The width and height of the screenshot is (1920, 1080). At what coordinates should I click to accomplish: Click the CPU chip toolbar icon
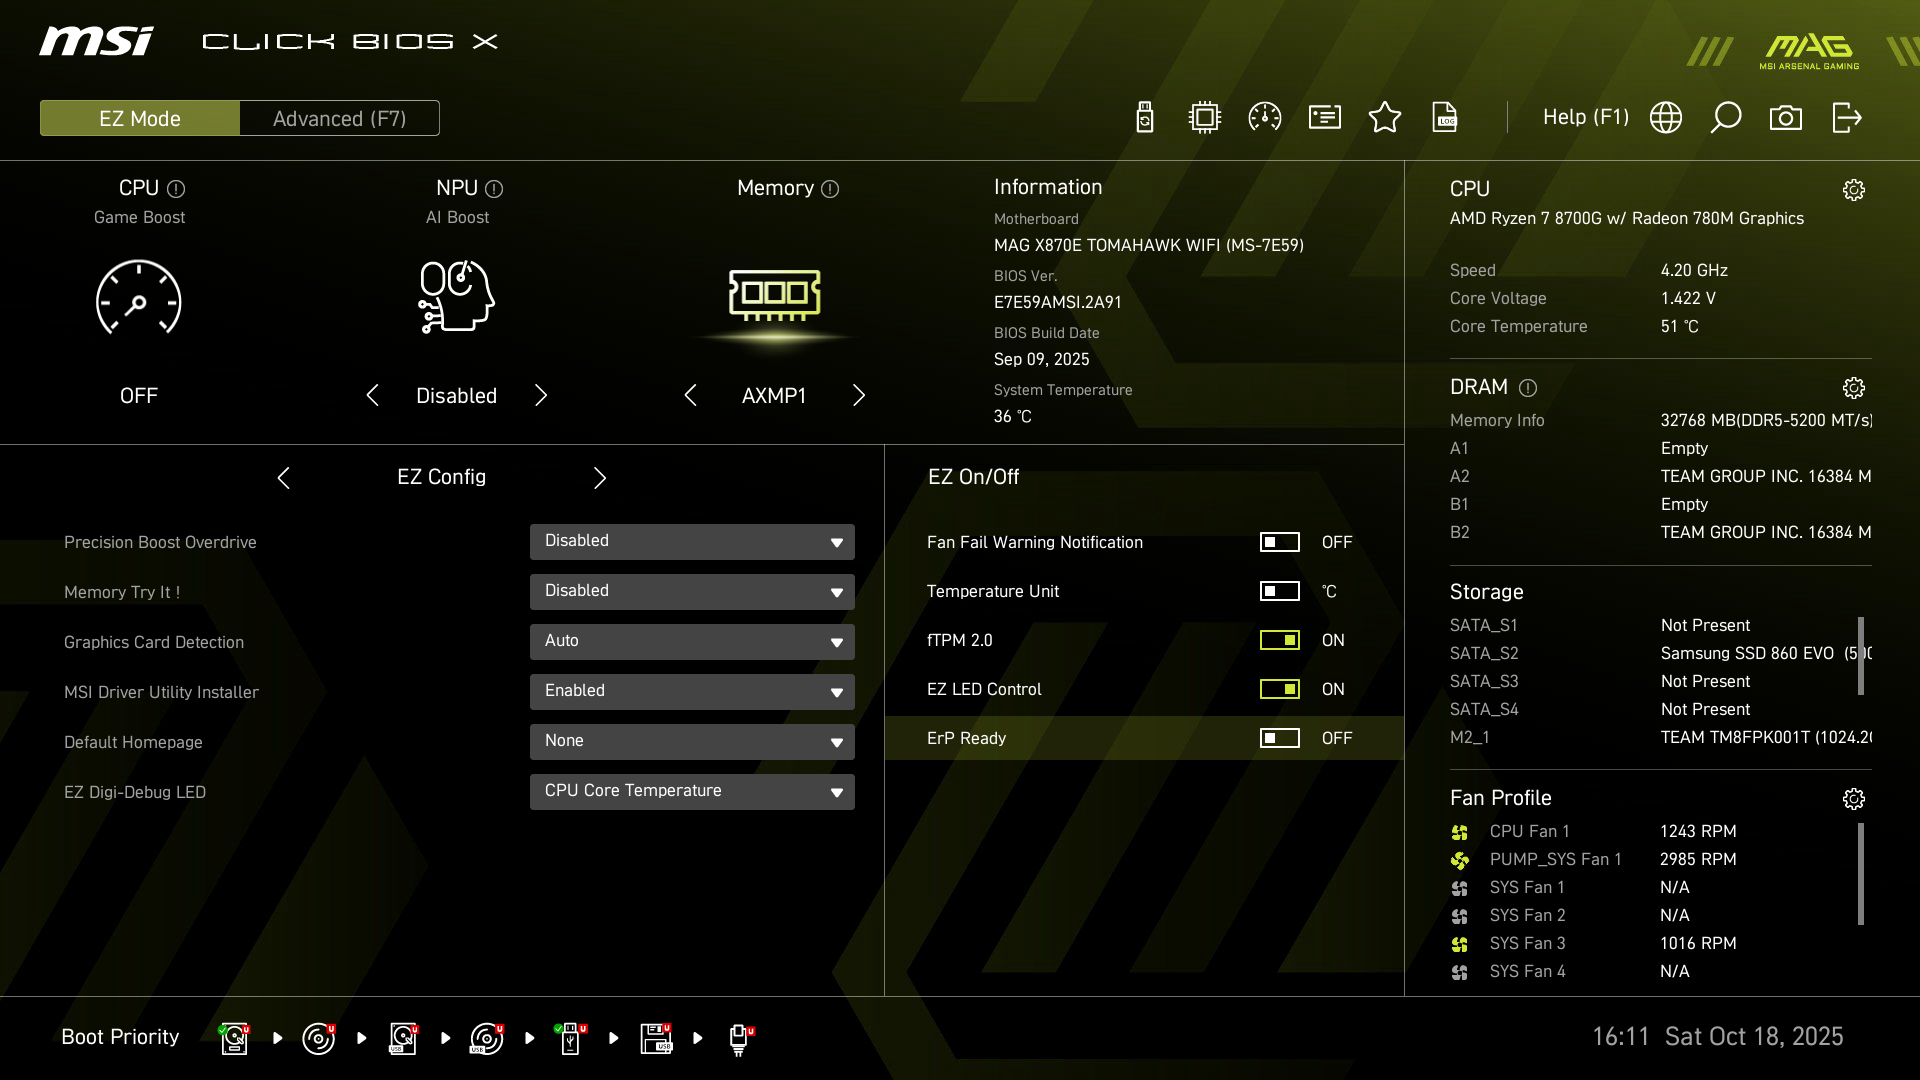click(x=1205, y=118)
